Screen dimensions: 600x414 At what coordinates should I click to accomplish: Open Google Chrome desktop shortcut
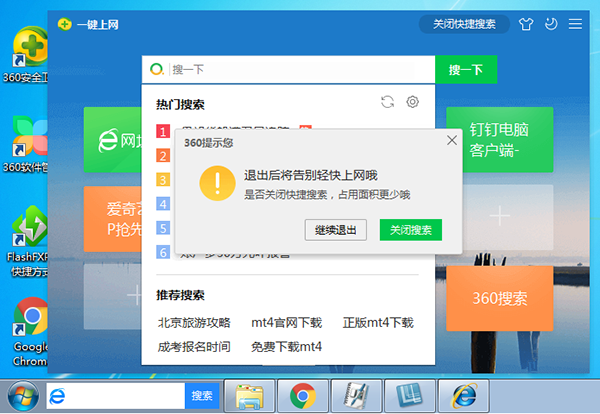point(29,331)
